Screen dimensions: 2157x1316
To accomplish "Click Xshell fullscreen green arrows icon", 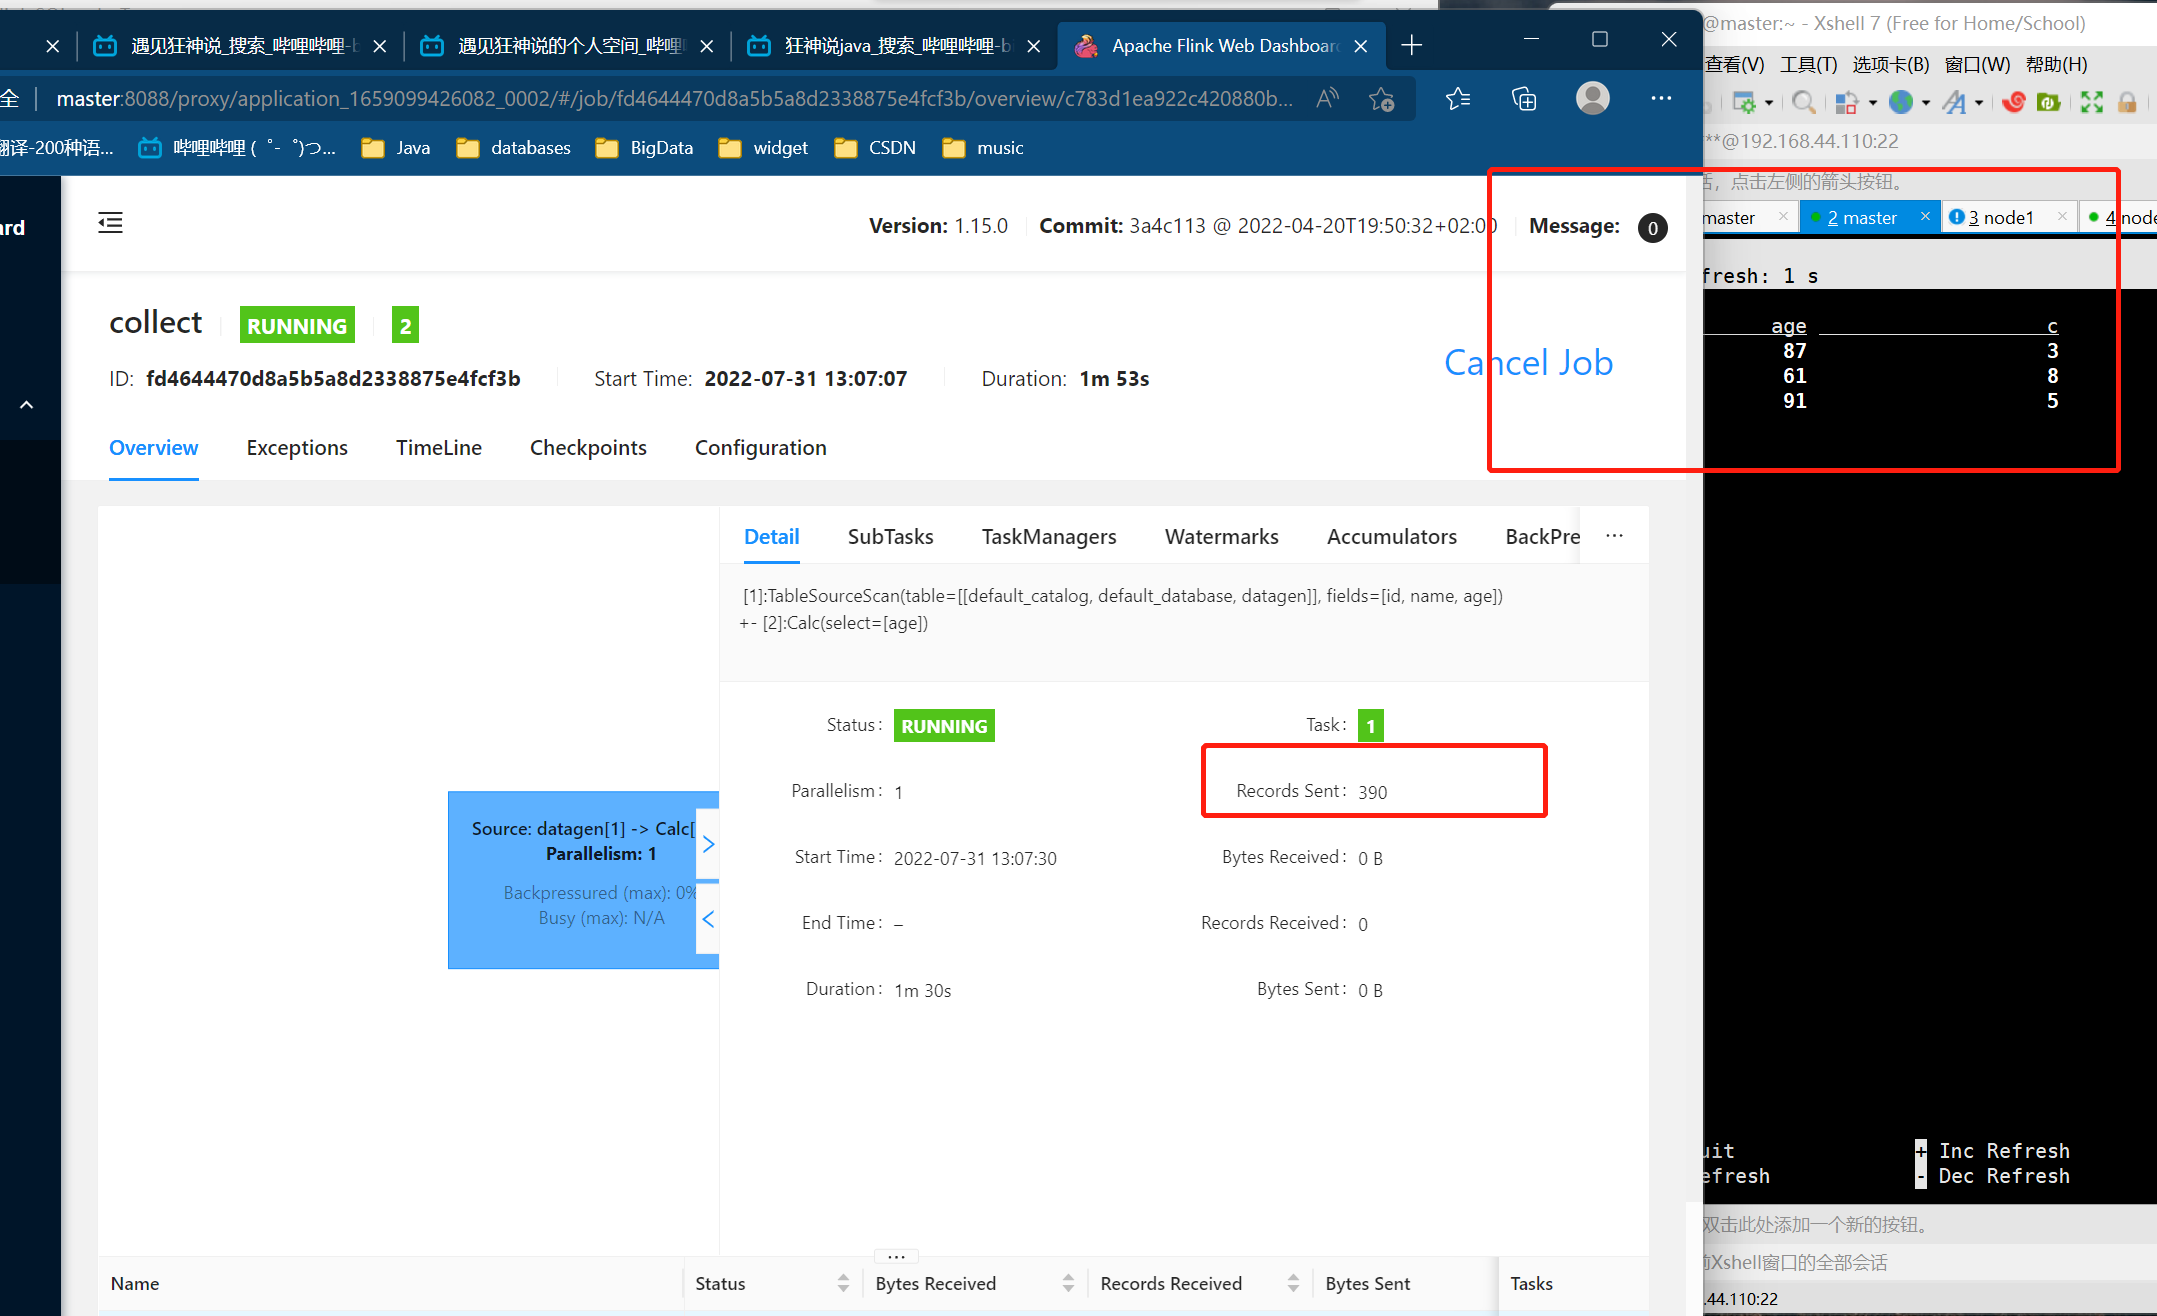I will [x=2091, y=102].
